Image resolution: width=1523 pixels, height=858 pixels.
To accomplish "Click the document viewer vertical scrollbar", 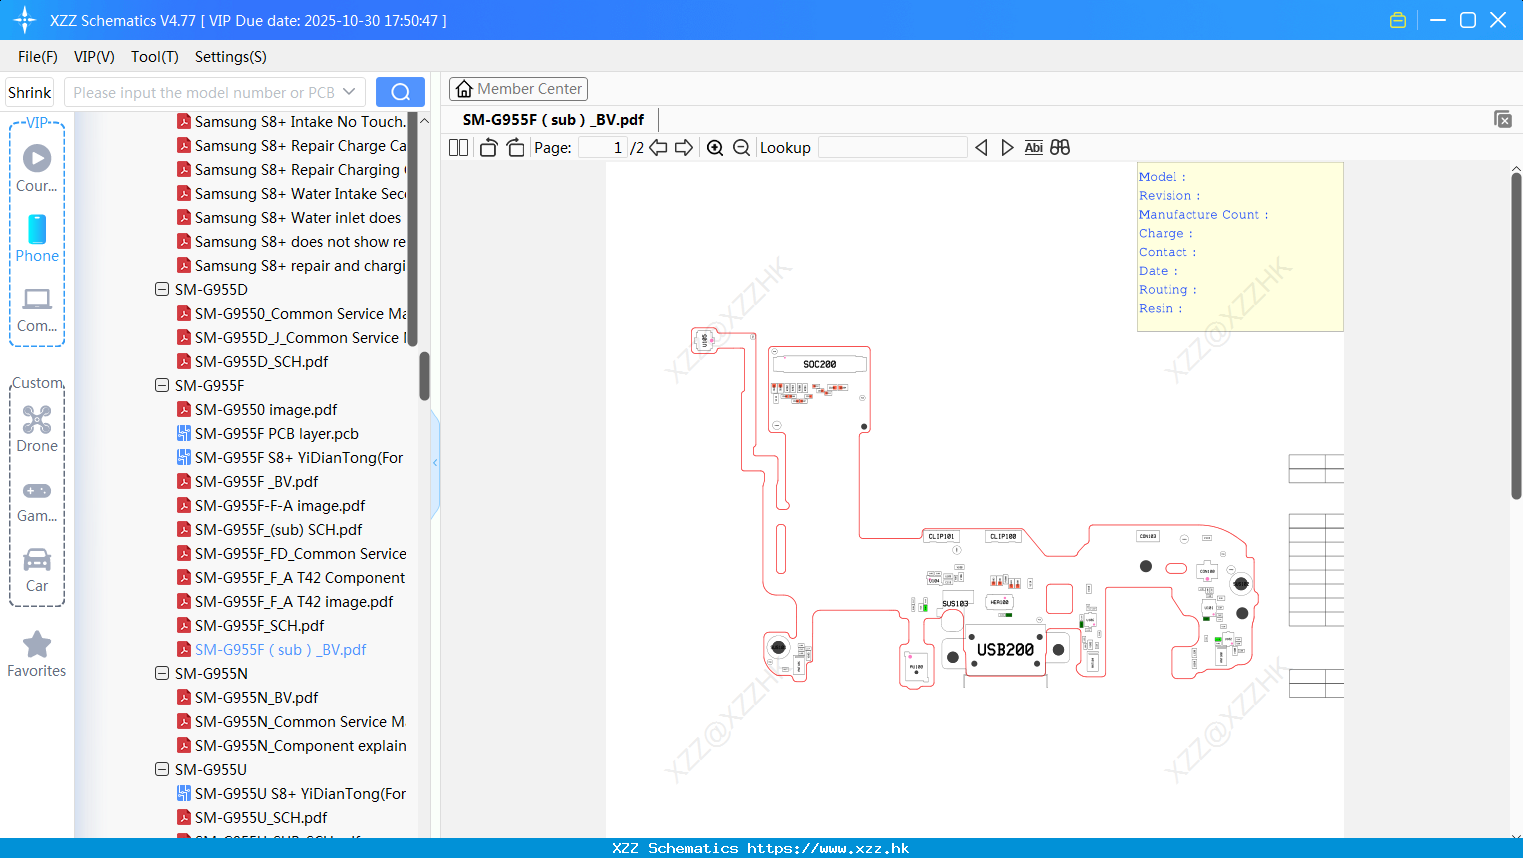I will point(1516,335).
